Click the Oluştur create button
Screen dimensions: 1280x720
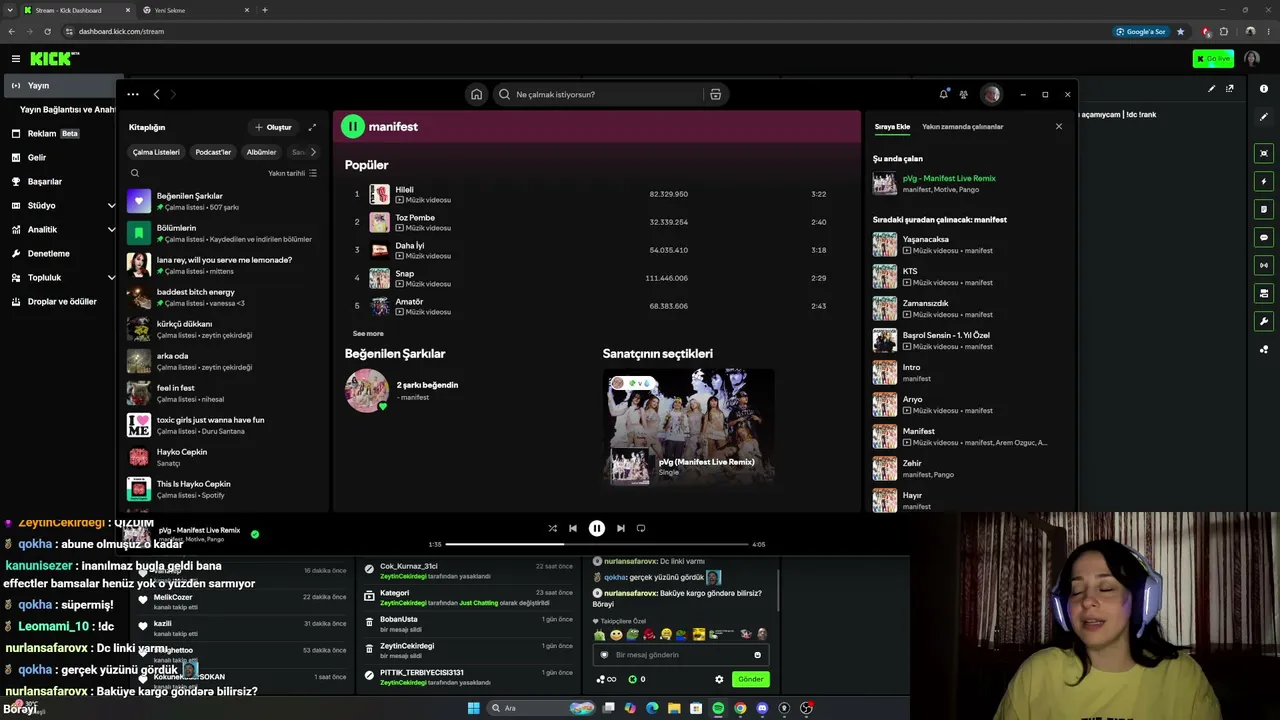[x=273, y=127]
